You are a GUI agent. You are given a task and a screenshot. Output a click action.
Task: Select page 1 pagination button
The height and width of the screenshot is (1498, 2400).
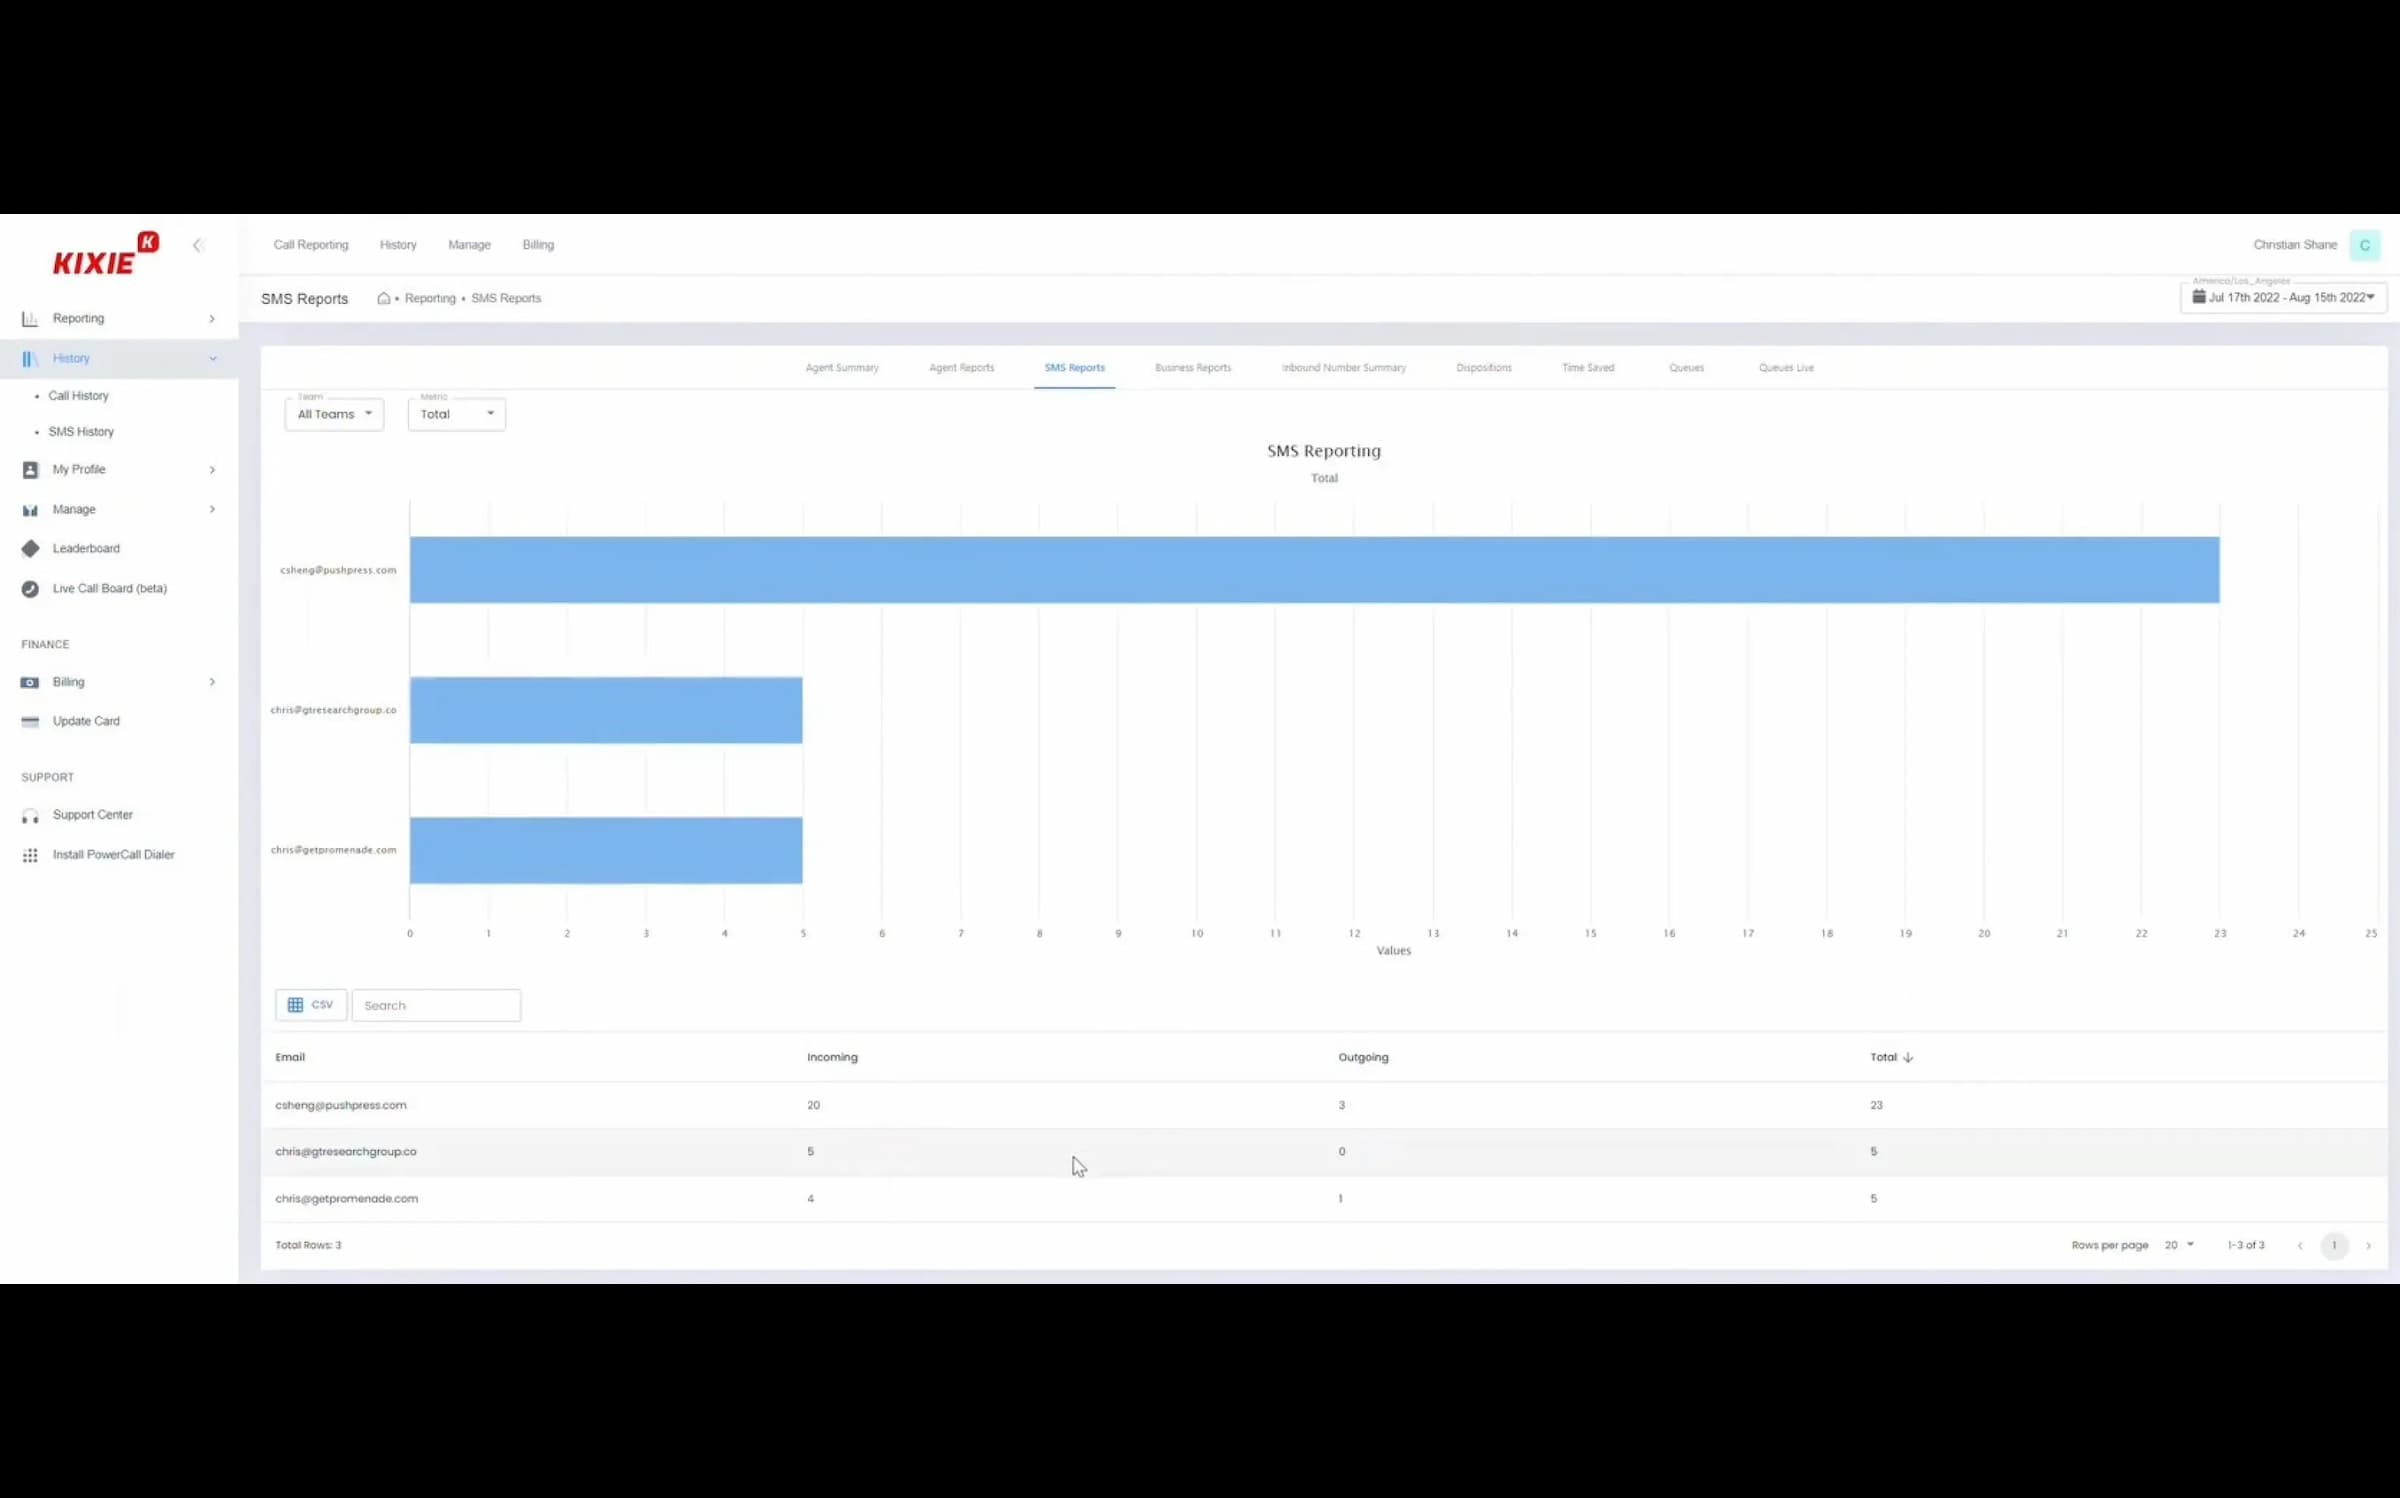click(2334, 1246)
